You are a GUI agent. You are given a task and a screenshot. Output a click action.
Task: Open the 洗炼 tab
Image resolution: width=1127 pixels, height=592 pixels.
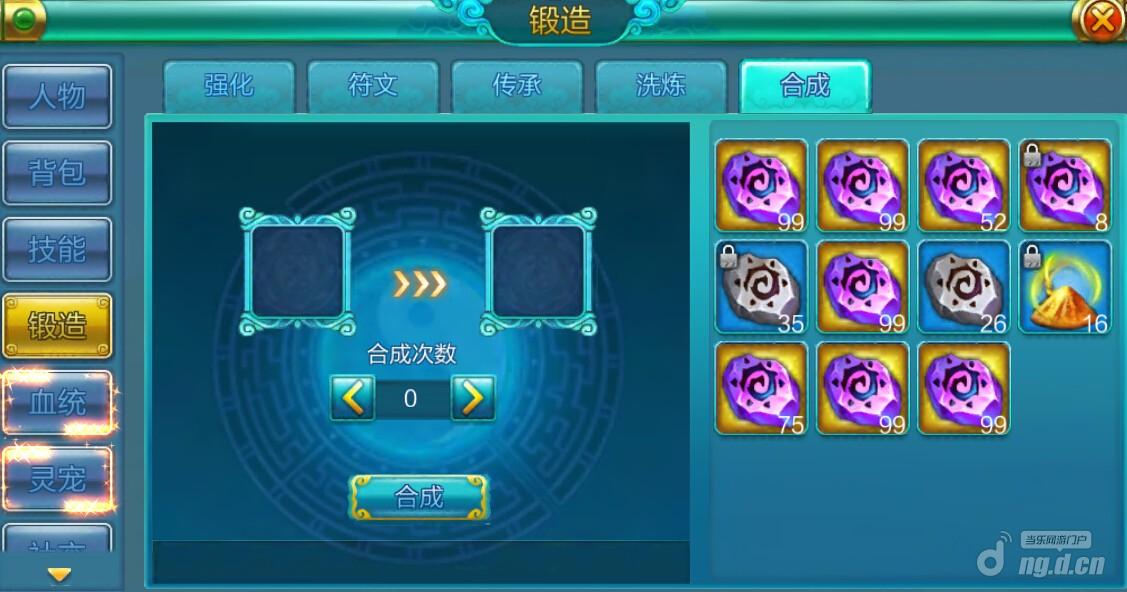pos(661,86)
